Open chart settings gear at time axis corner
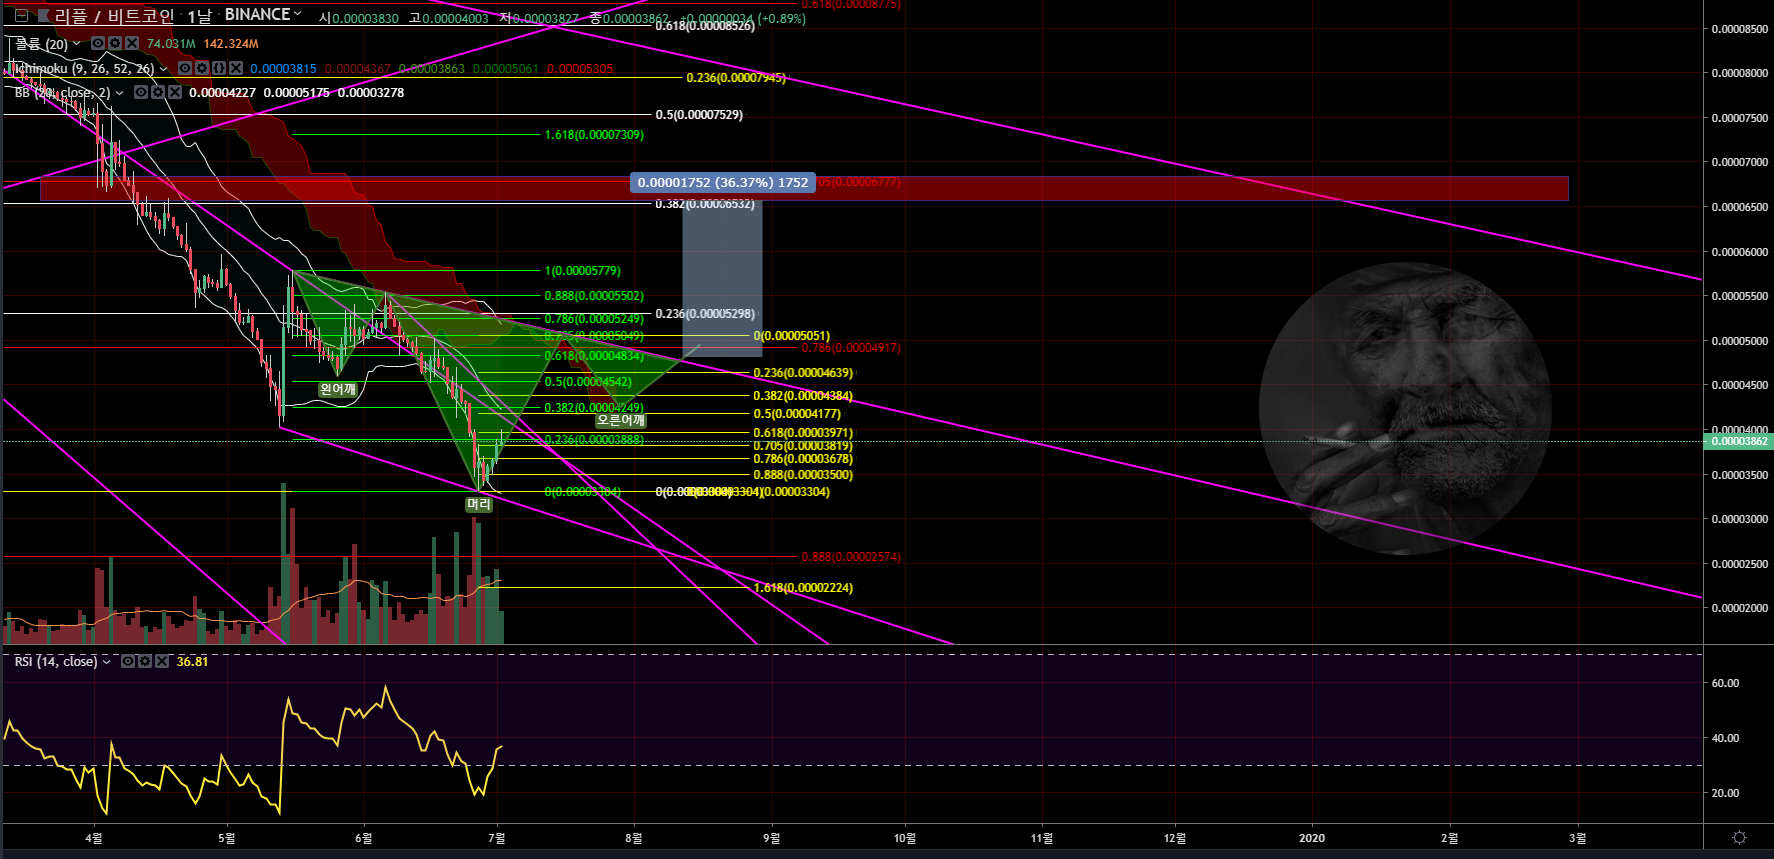1774x859 pixels. [1739, 838]
